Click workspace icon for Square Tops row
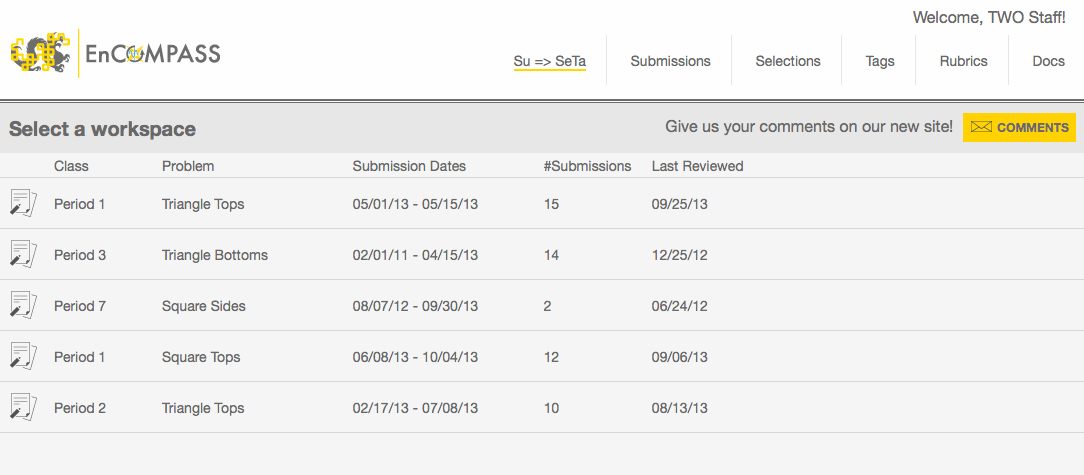The image size is (1084, 475). 23,355
